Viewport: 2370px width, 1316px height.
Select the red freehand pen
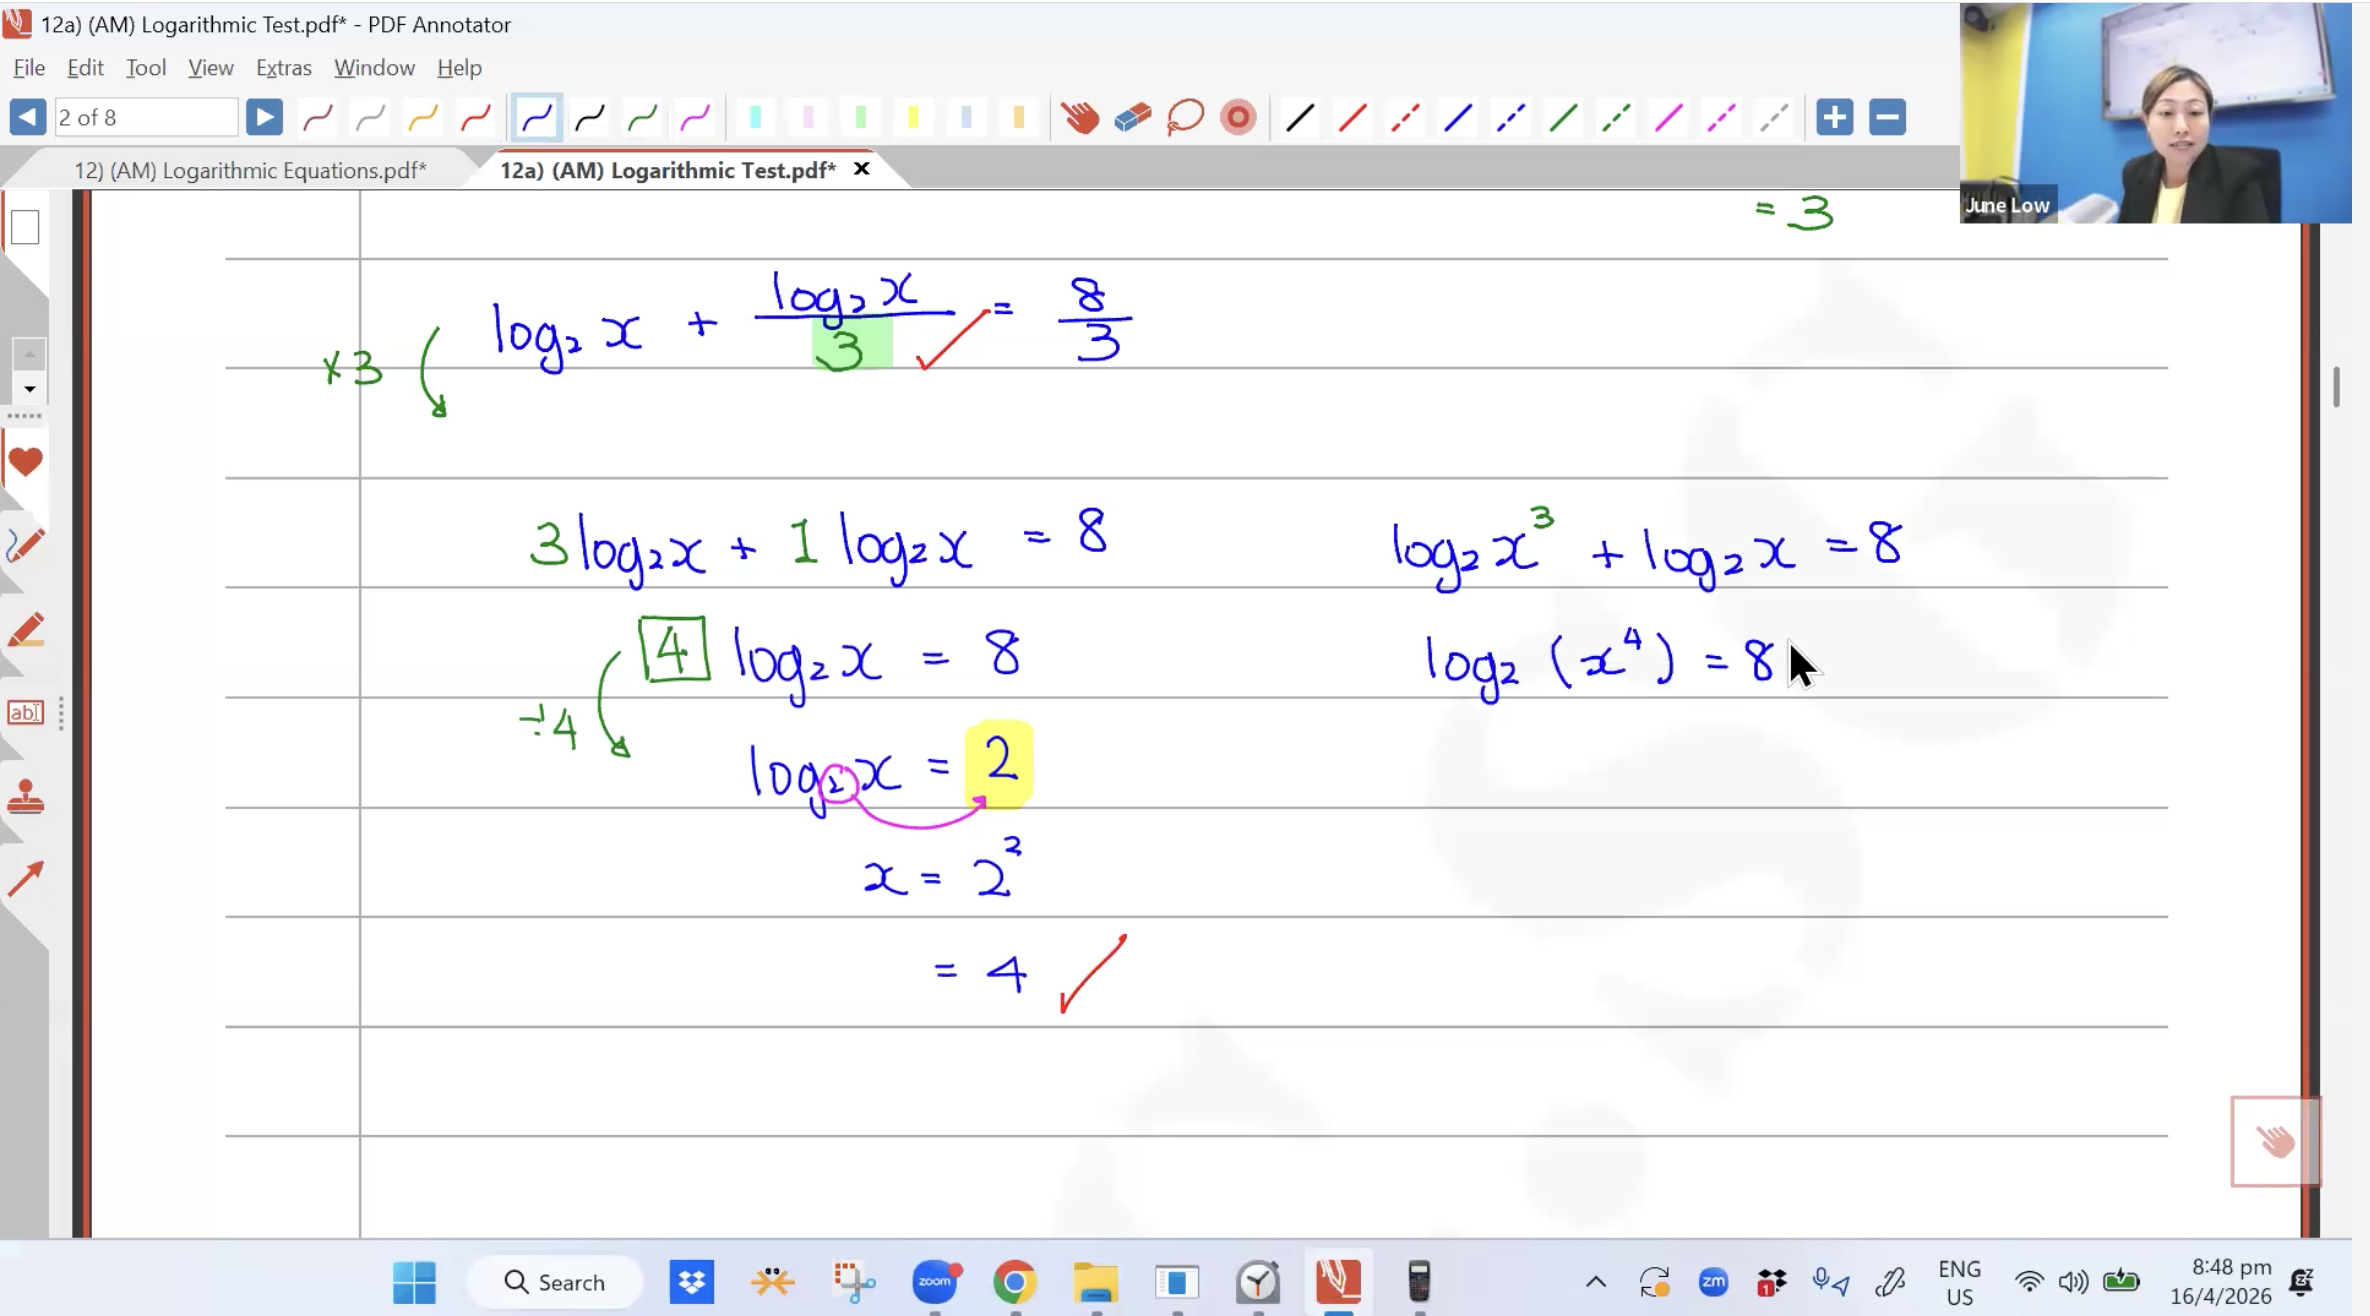(x=476, y=118)
